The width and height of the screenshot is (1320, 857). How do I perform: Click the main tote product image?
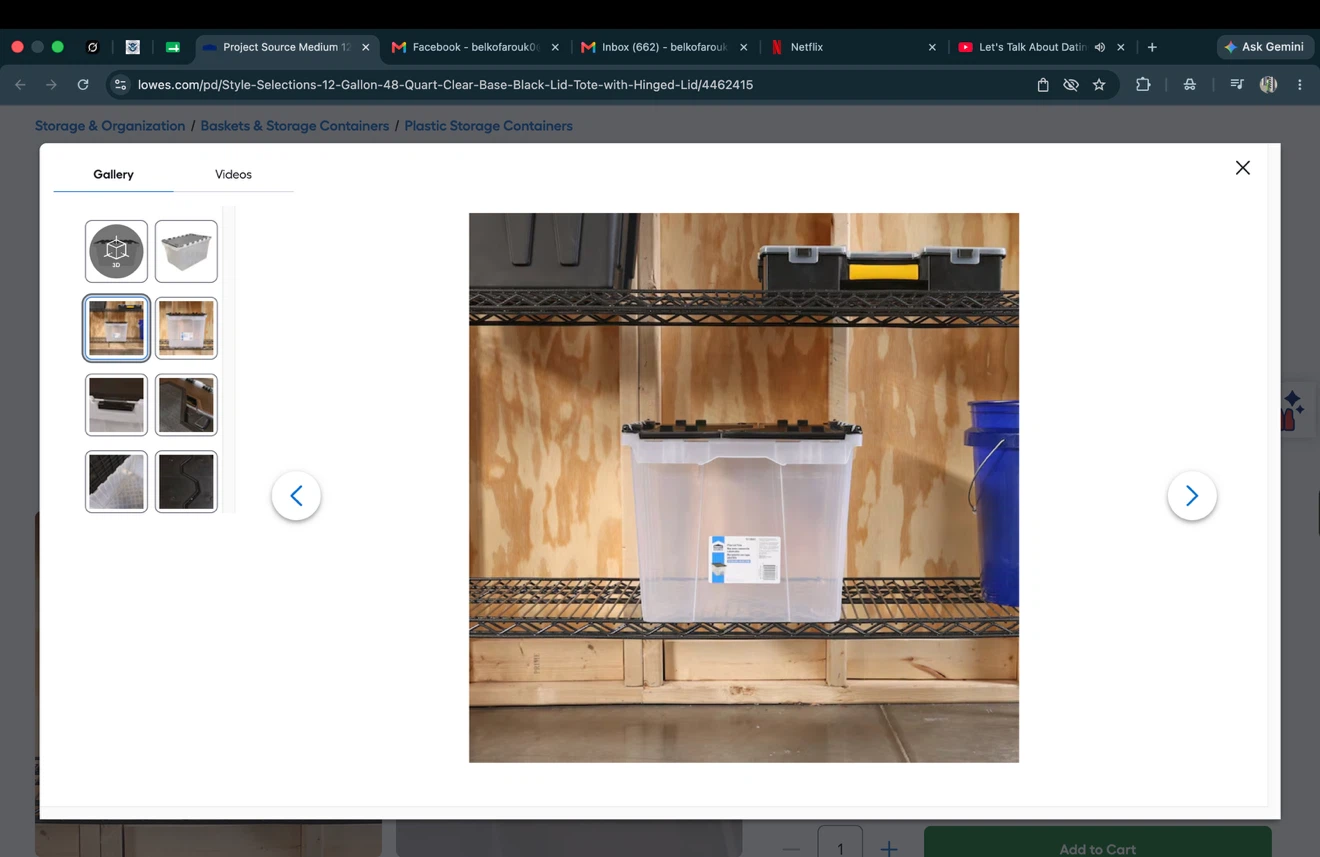[x=744, y=488]
